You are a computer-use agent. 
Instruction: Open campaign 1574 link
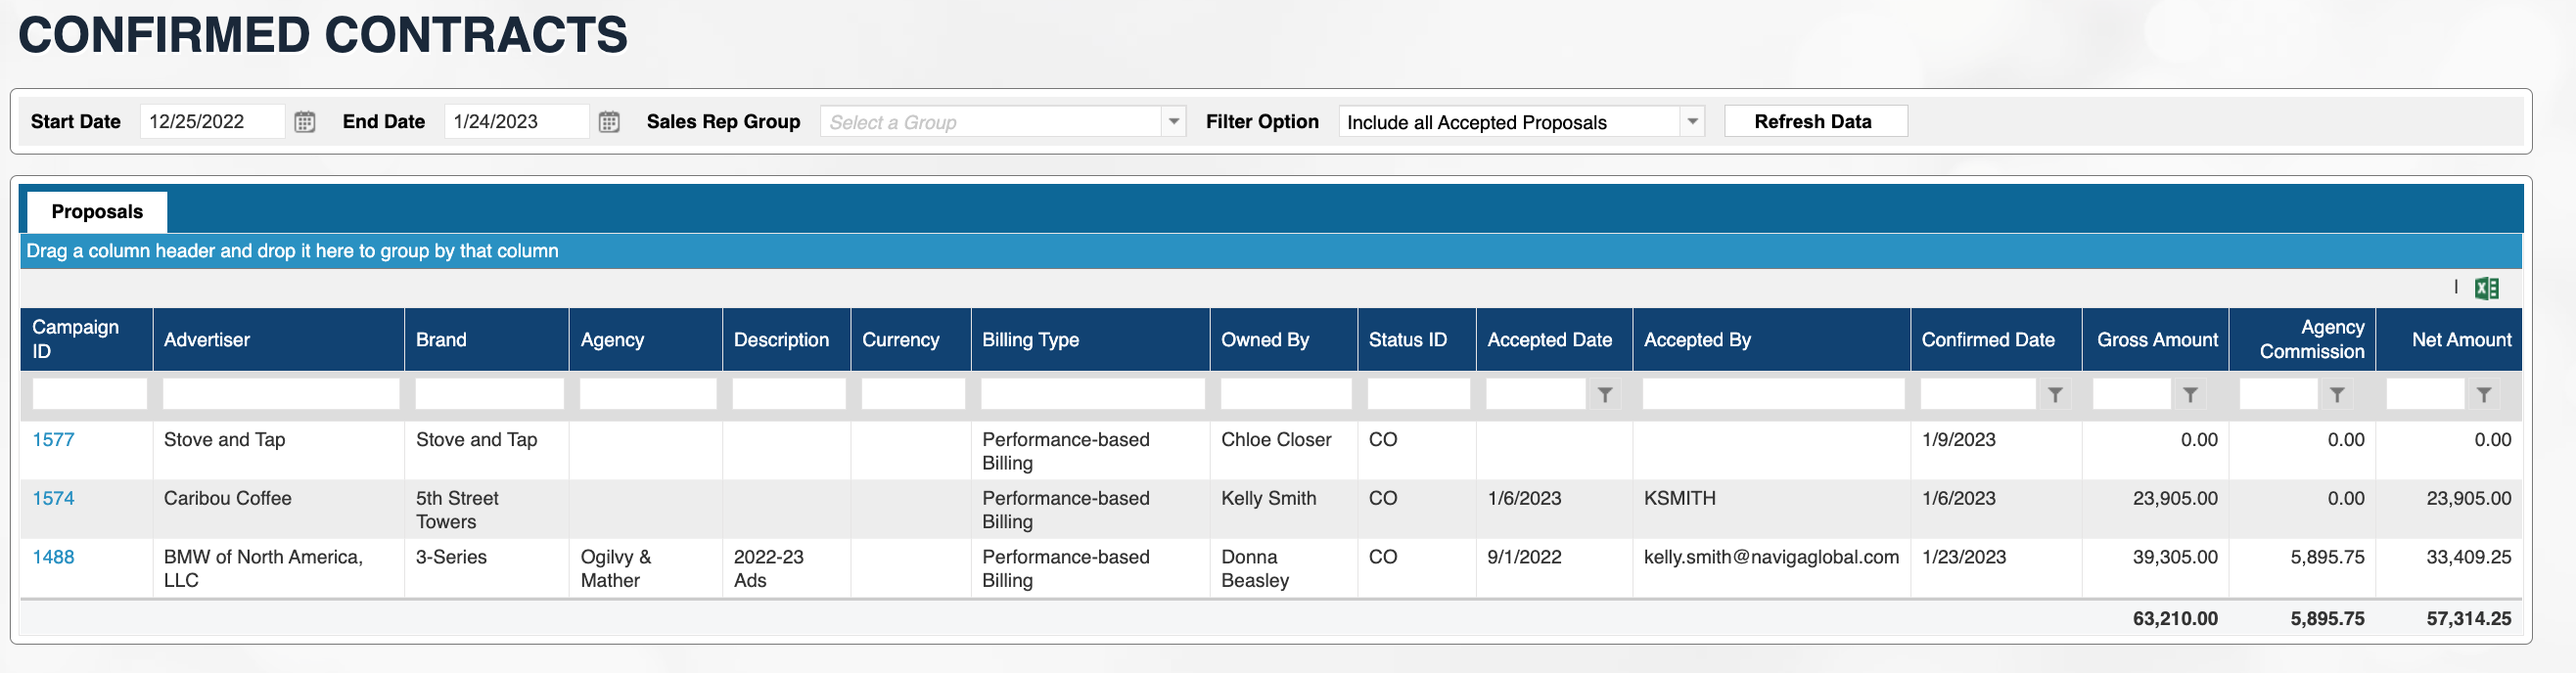coord(53,499)
